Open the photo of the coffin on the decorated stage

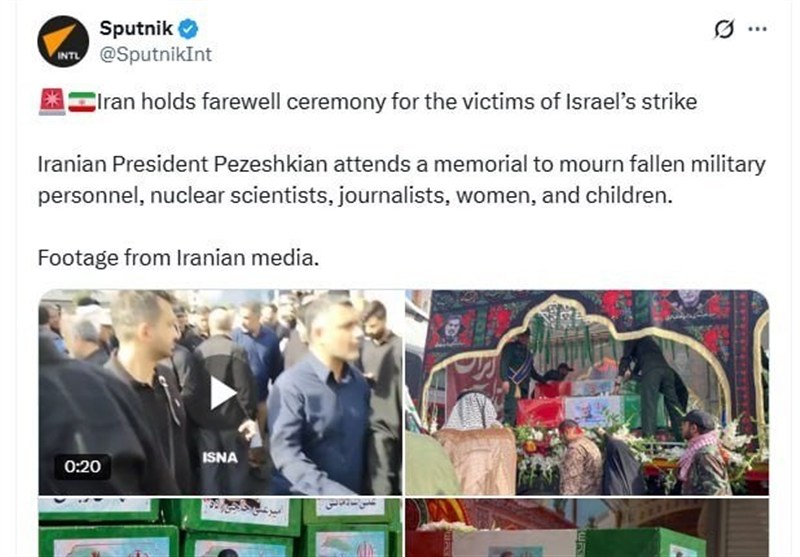pyautogui.click(x=587, y=392)
